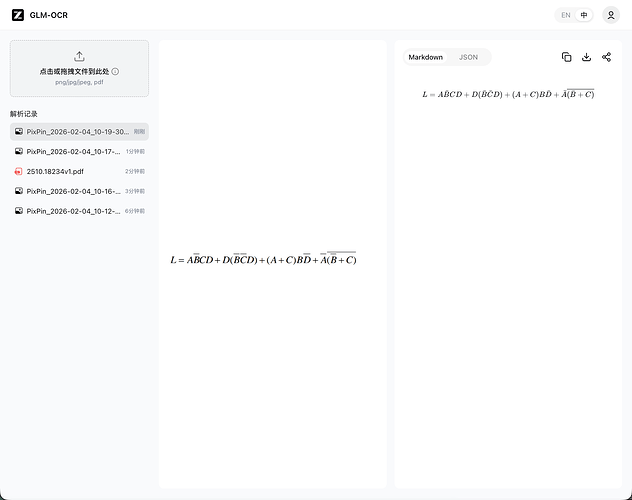This screenshot has width=632, height=500.
Task: Click the 2分钟前 timestamp
Action: (135, 171)
